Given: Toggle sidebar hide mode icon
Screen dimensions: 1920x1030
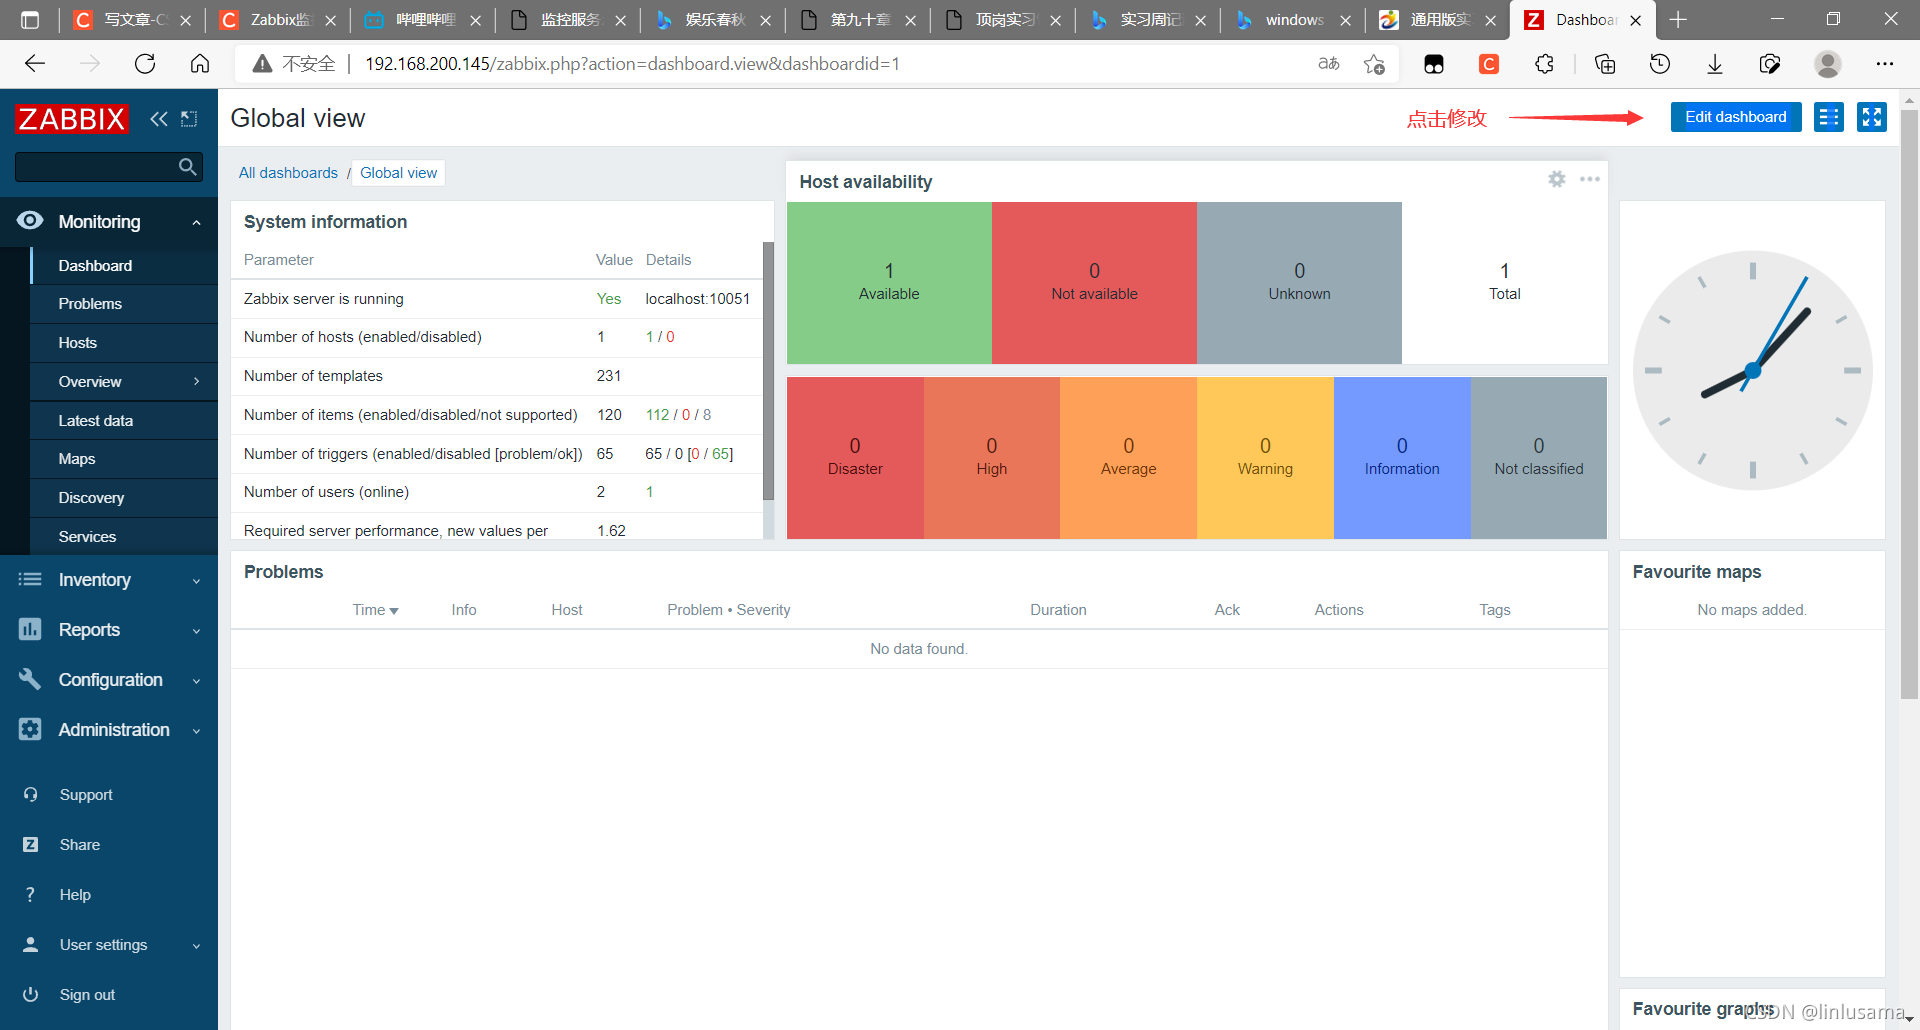Looking at the screenshot, I should pos(189,119).
